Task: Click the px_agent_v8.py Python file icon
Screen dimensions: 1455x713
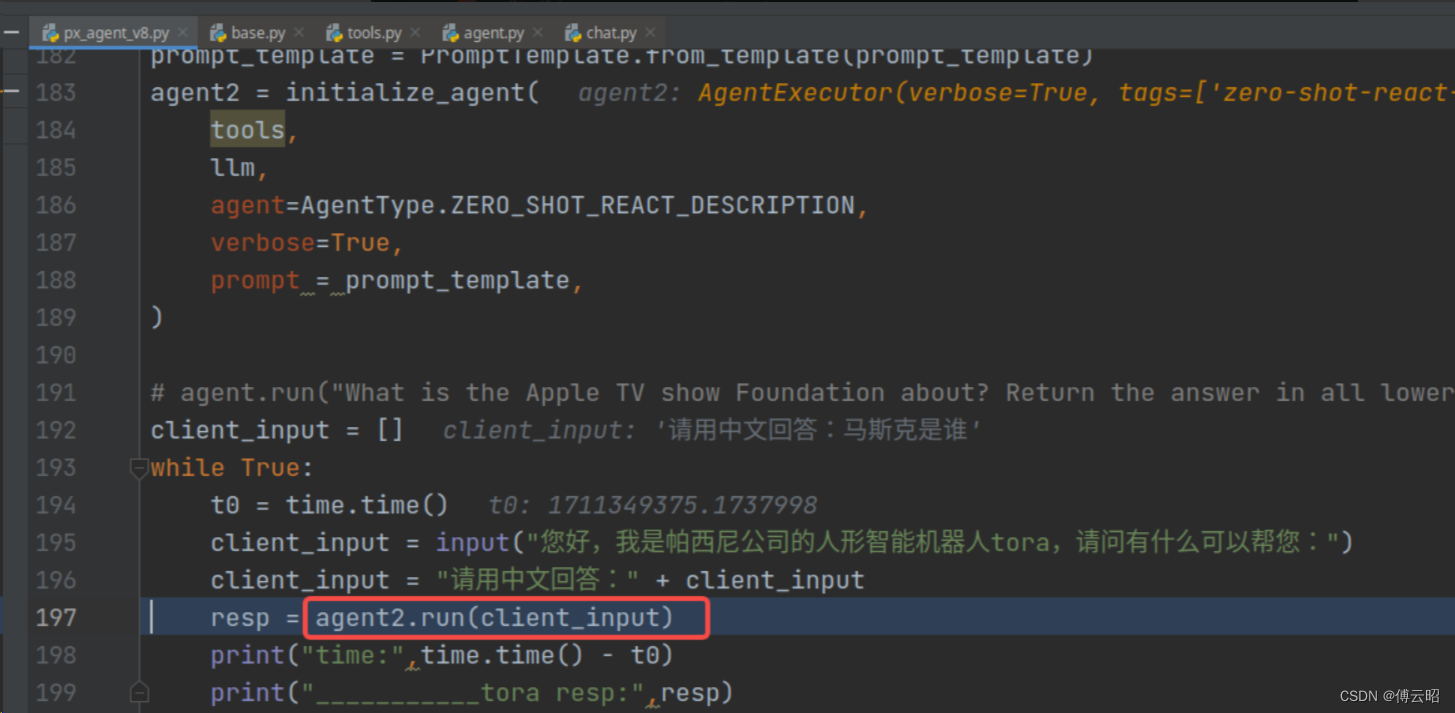Action: pyautogui.click(x=50, y=33)
